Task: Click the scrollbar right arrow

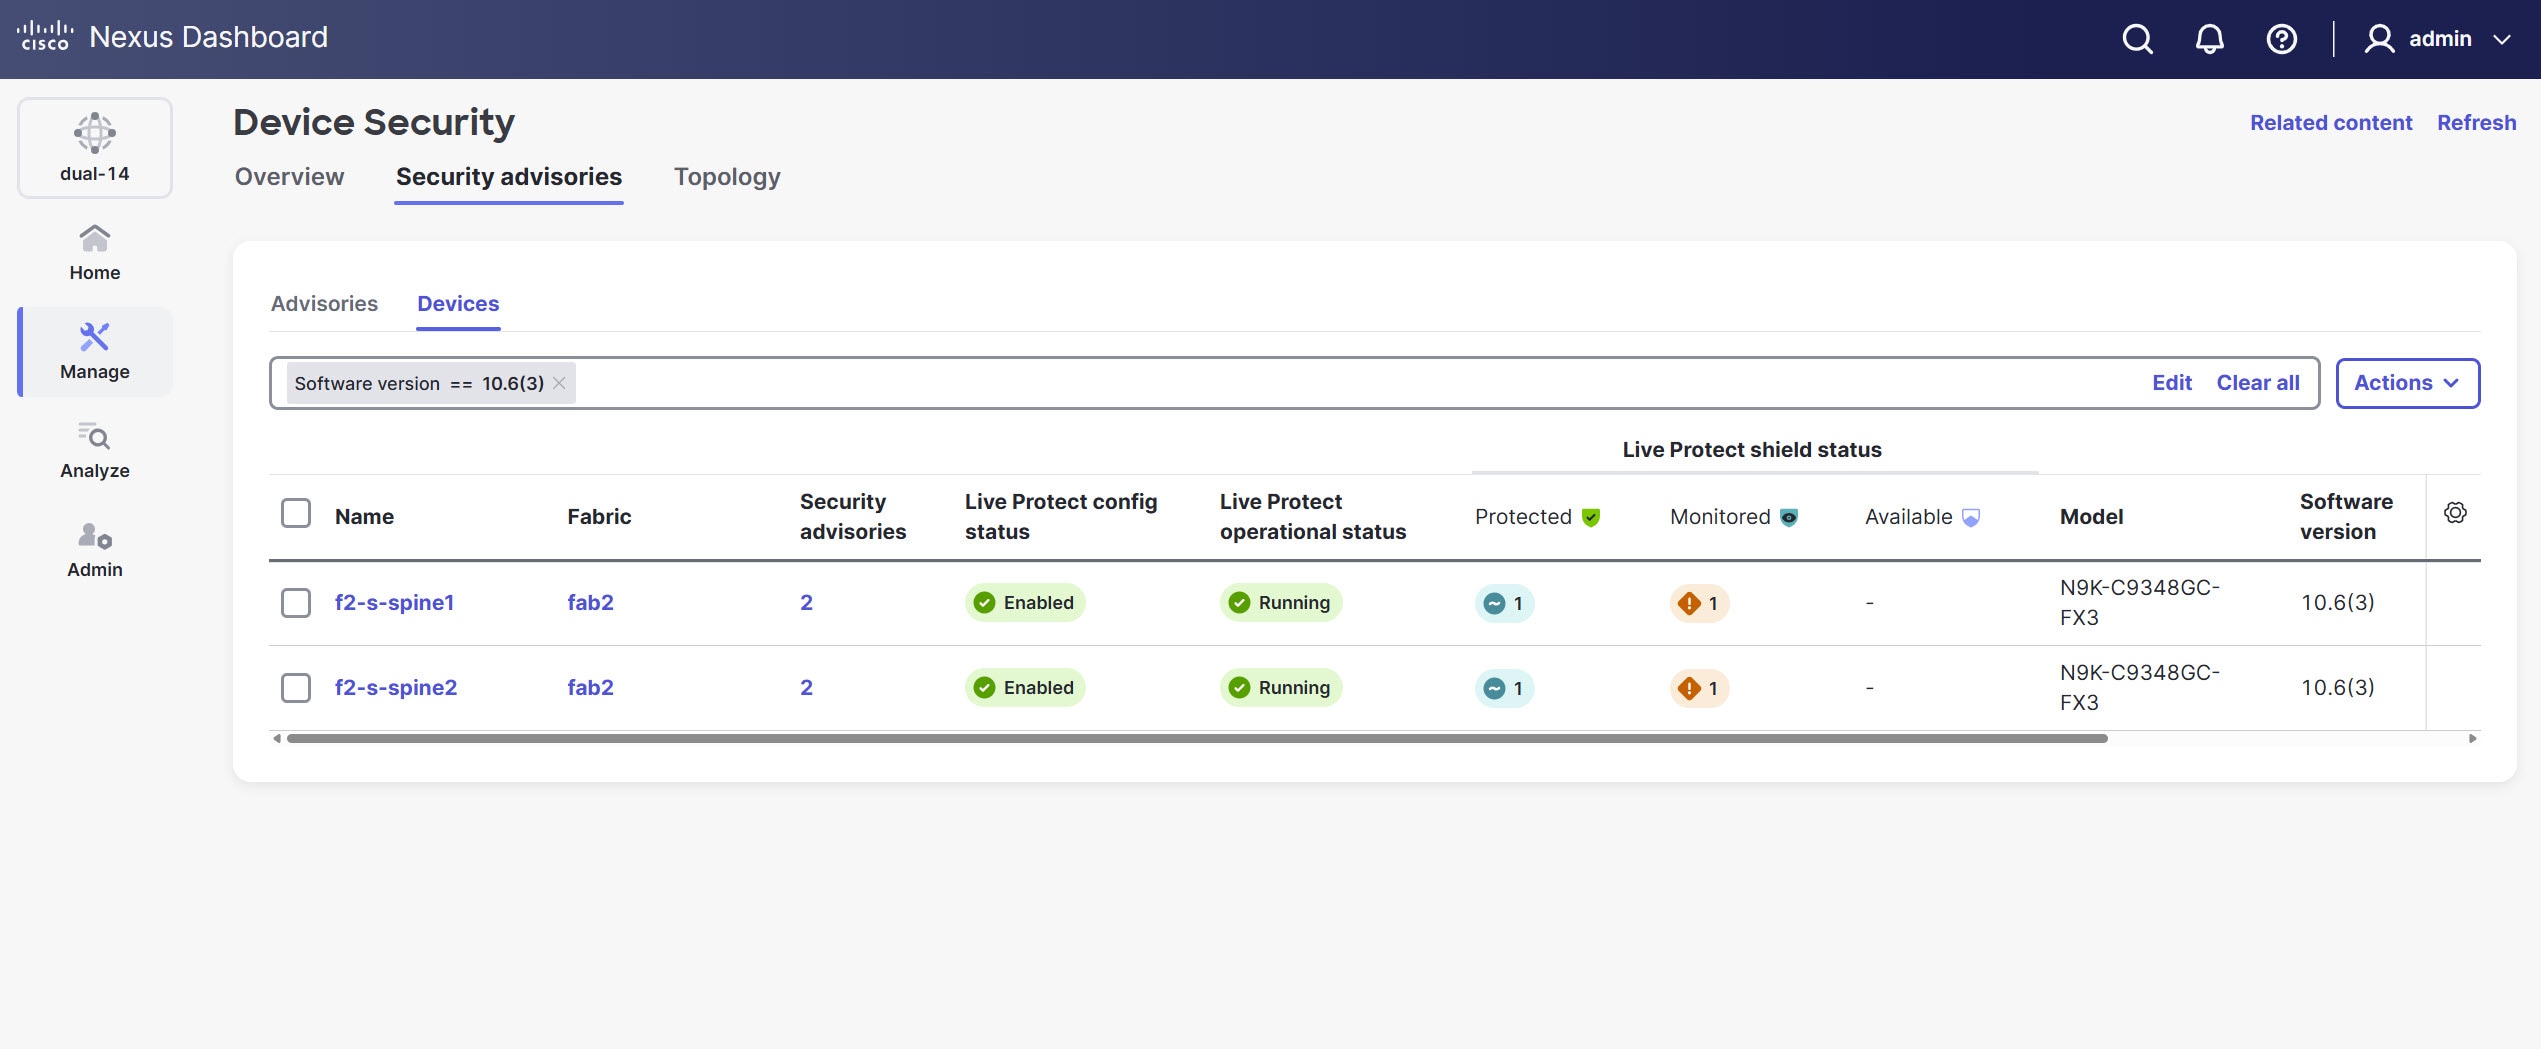Action: (x=2472, y=738)
